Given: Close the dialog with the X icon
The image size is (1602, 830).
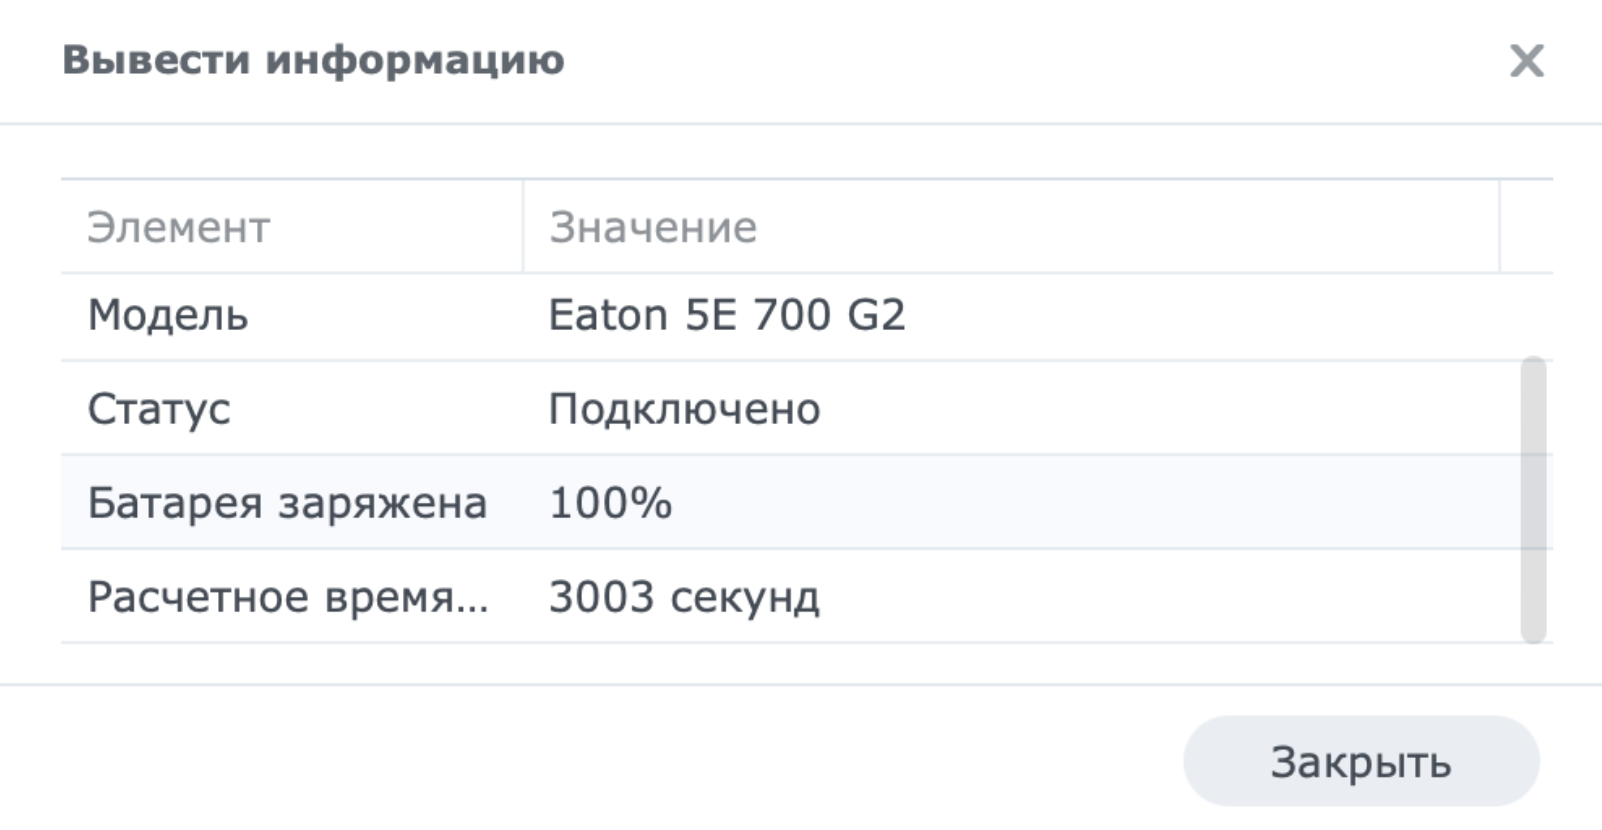Looking at the screenshot, I should (x=1526, y=61).
